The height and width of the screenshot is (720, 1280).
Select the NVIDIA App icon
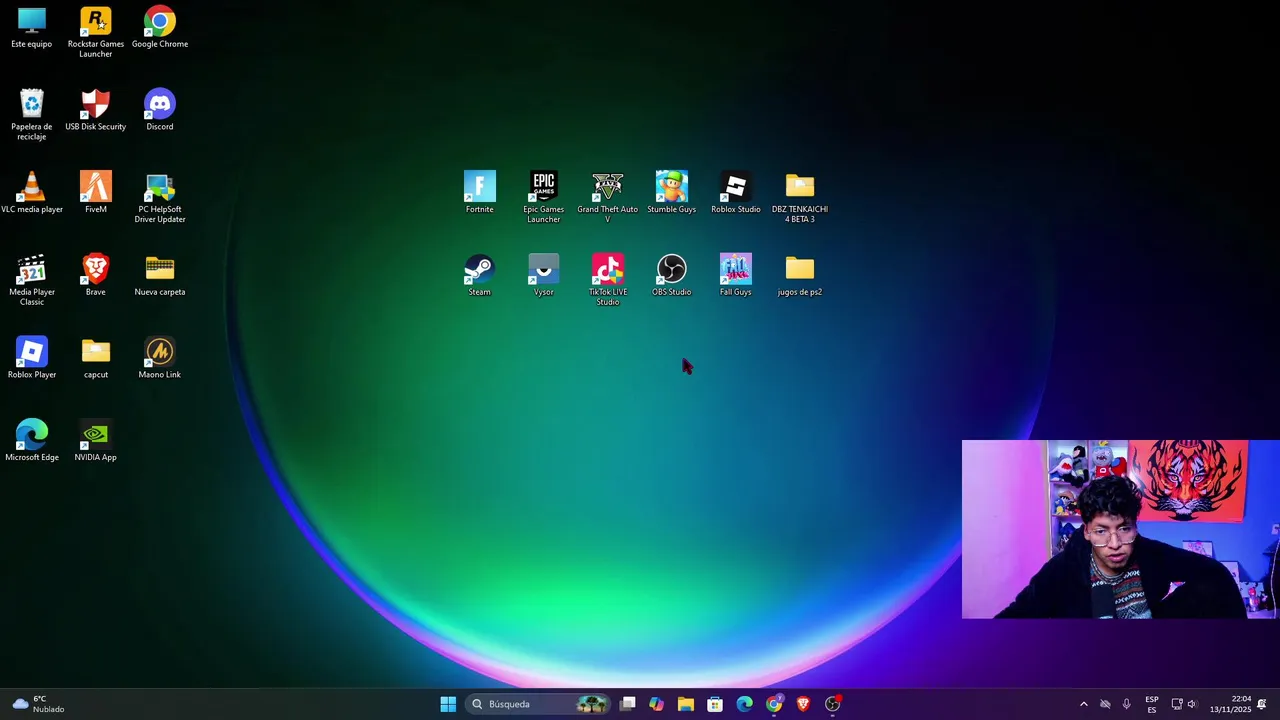(96, 441)
